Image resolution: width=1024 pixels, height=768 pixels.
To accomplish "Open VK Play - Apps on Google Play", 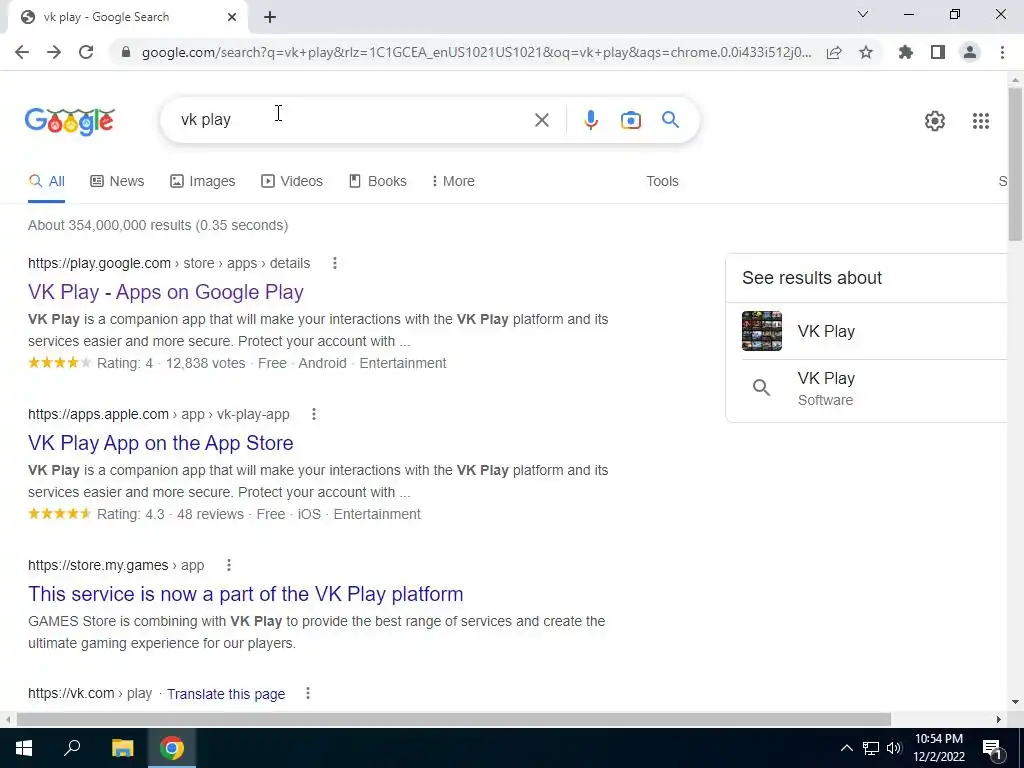I will coord(166,292).
